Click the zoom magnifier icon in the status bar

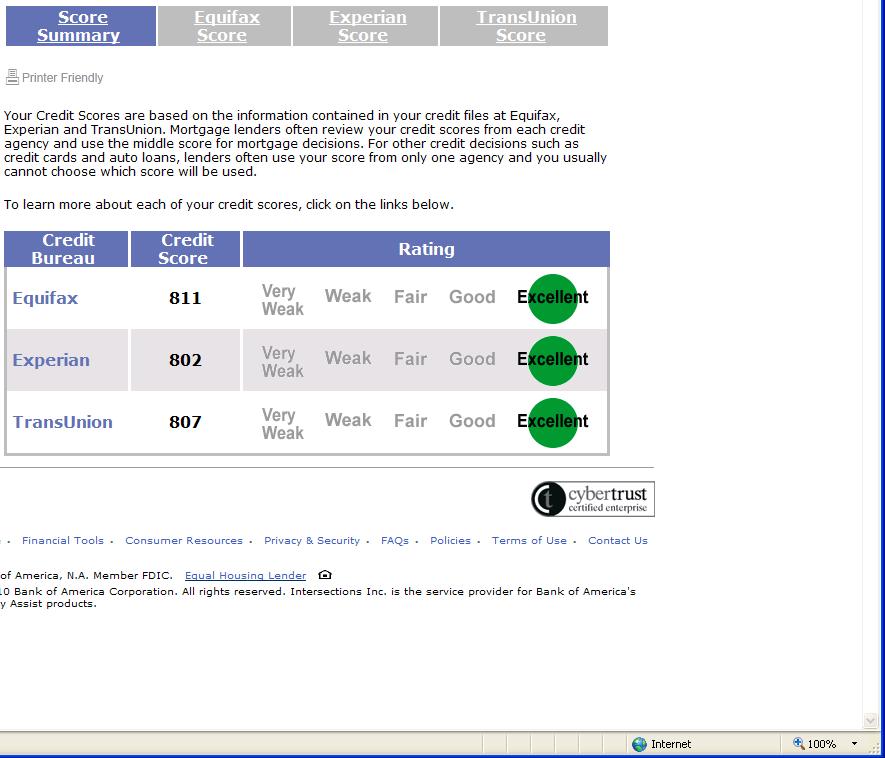point(798,743)
